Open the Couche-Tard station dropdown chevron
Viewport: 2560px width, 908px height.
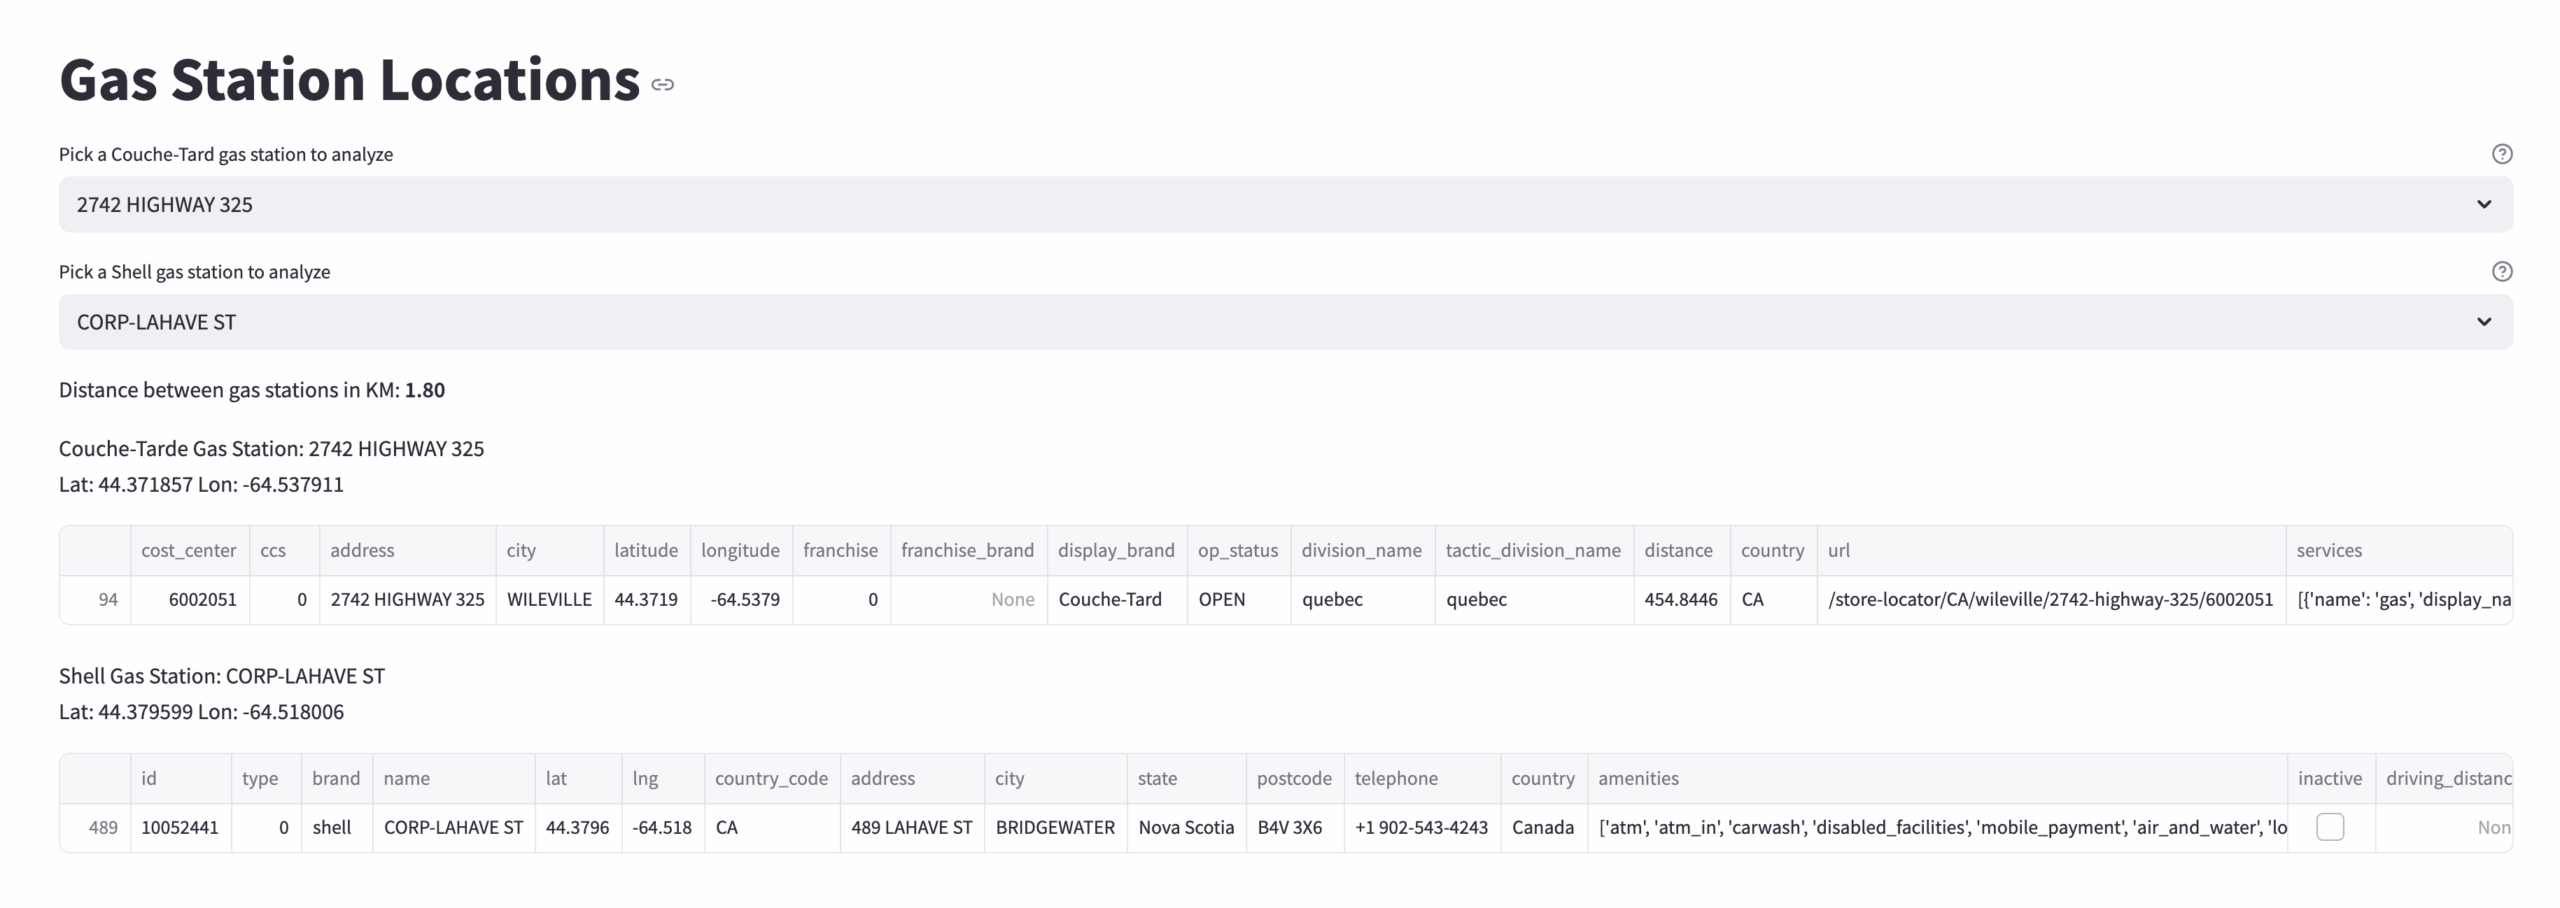coord(2483,205)
